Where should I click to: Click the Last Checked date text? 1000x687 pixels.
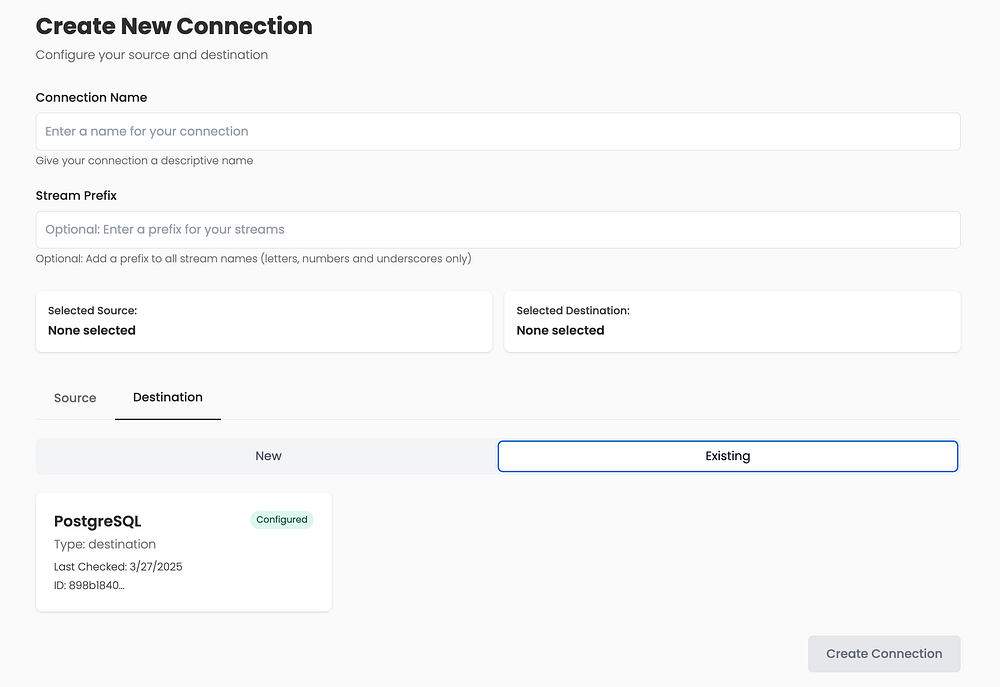pos(118,567)
